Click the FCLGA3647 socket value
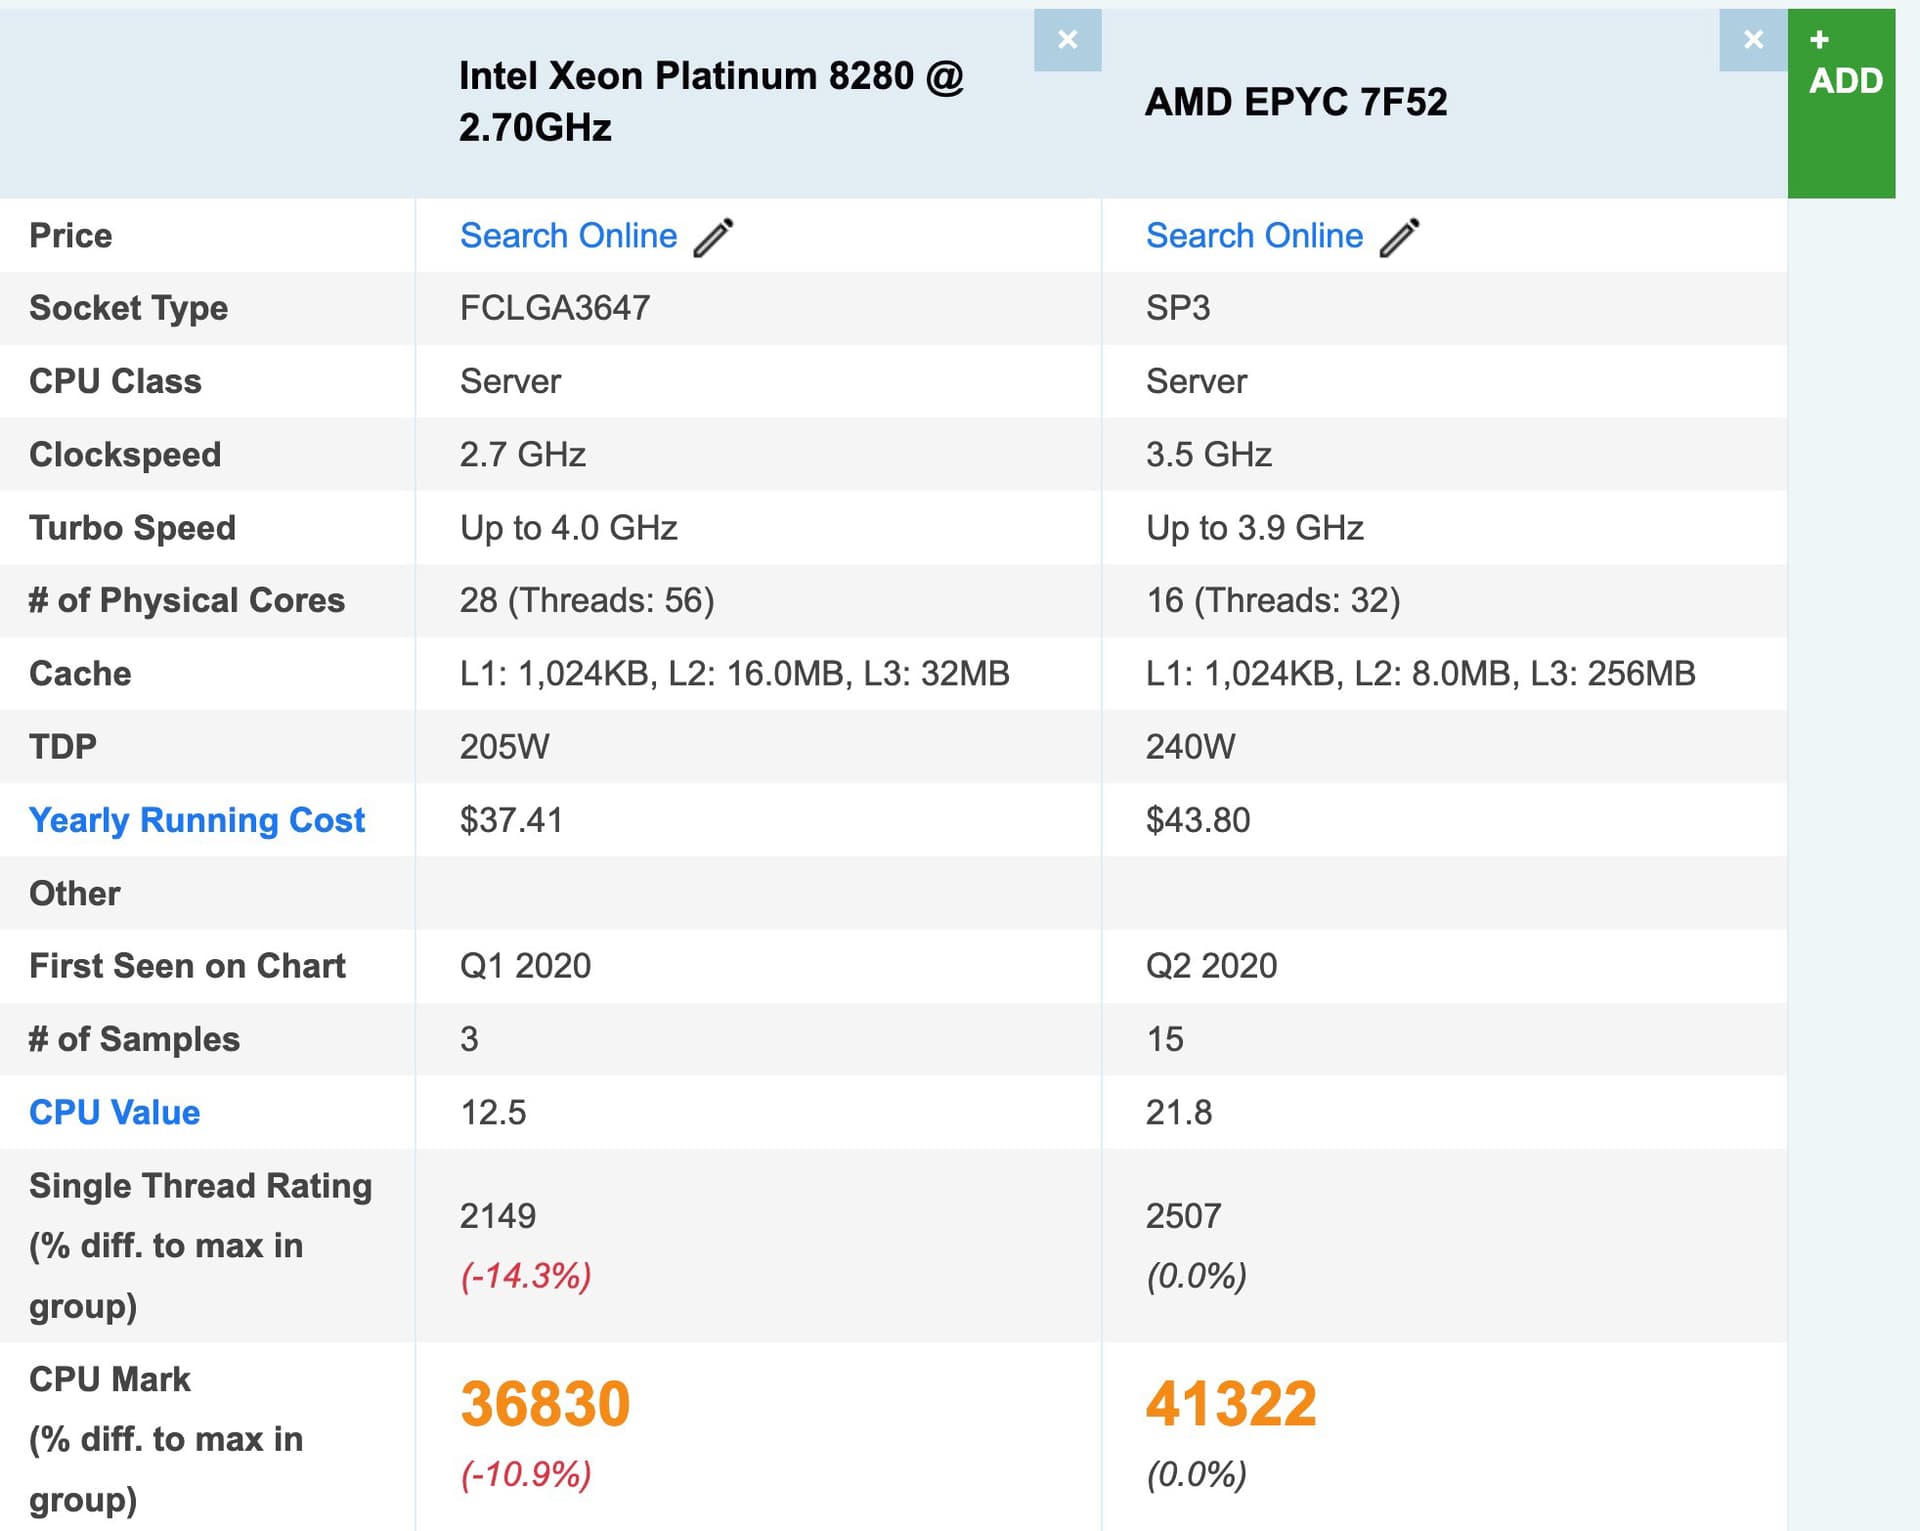This screenshot has width=1920, height=1531. coord(555,308)
